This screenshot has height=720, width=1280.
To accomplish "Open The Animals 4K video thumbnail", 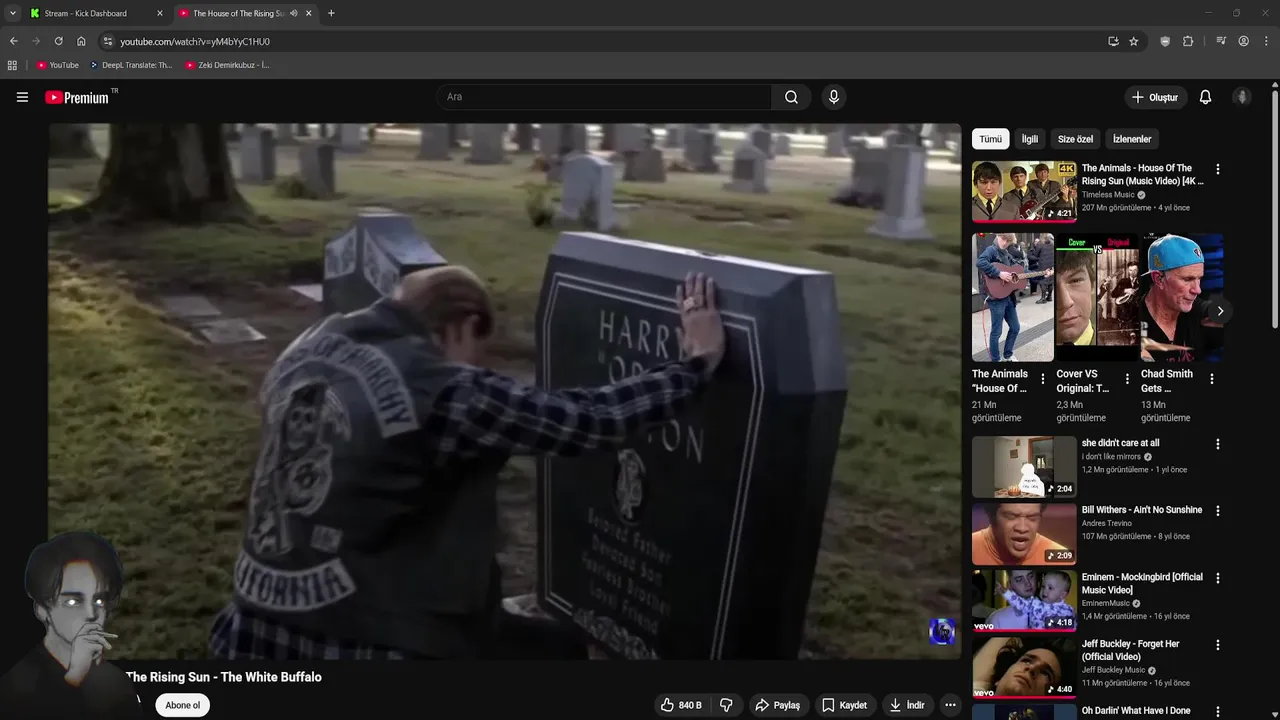I will tap(1024, 191).
